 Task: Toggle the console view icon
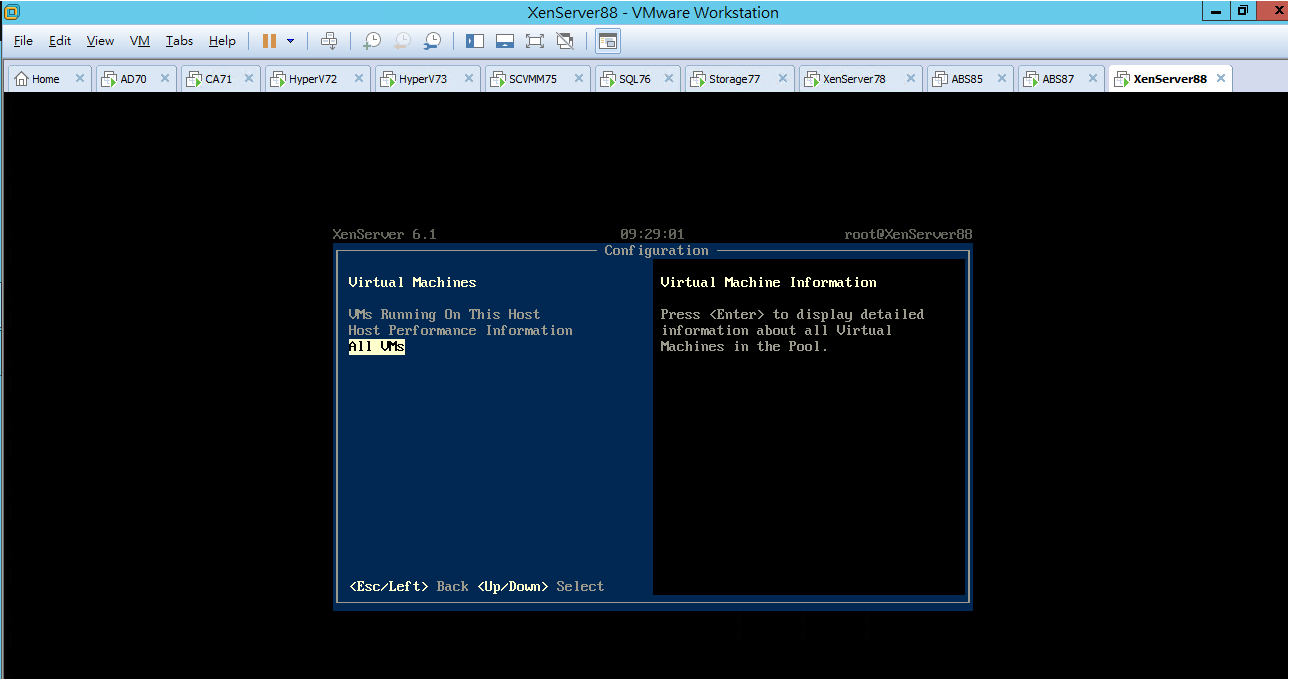608,41
